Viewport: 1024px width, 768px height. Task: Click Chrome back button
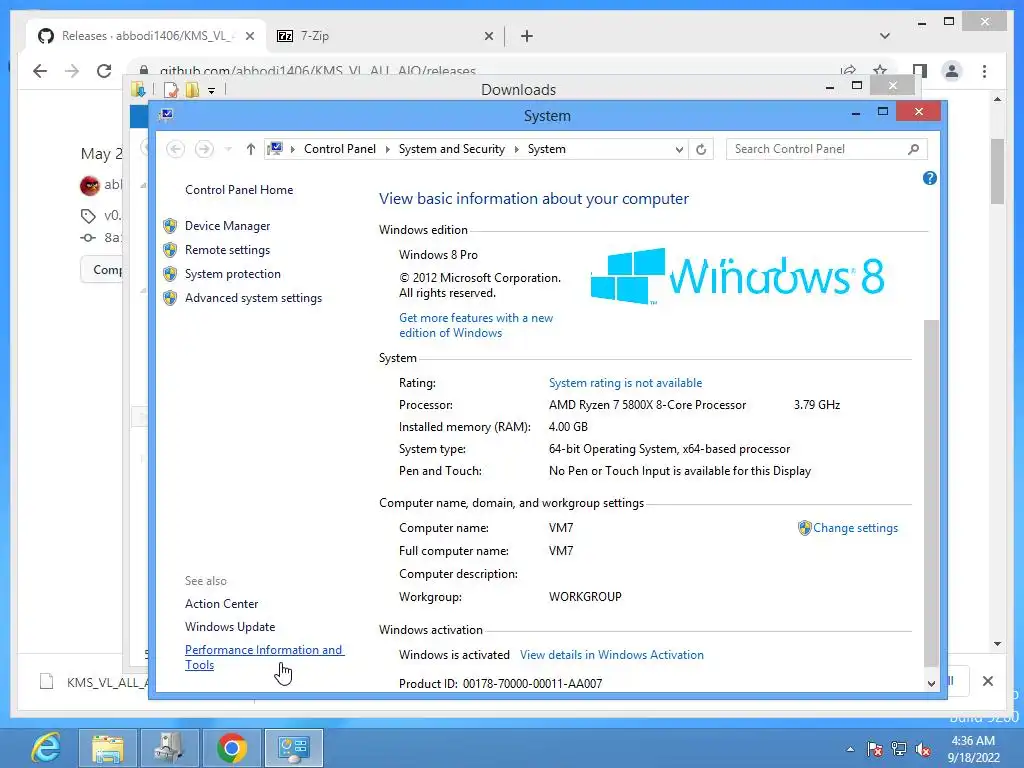tap(40, 71)
